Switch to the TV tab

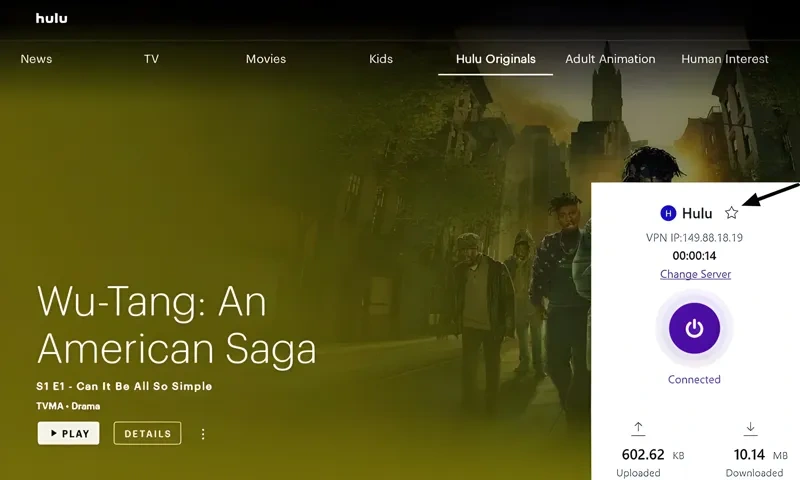(x=151, y=59)
